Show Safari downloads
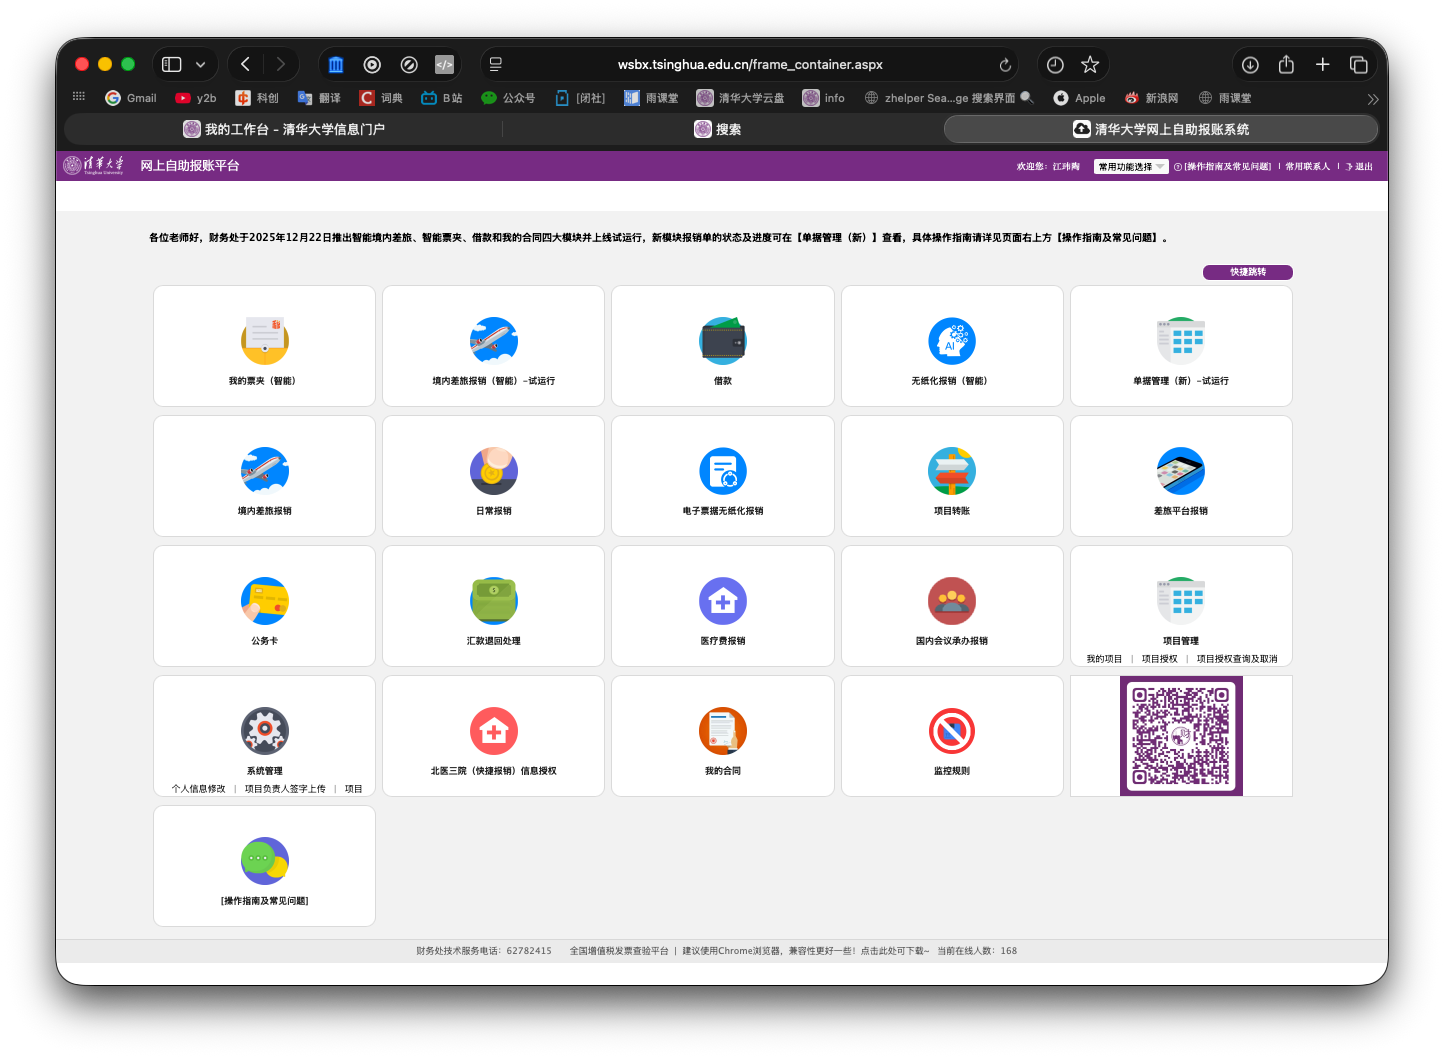This screenshot has height=1059, width=1444. coord(1250,64)
